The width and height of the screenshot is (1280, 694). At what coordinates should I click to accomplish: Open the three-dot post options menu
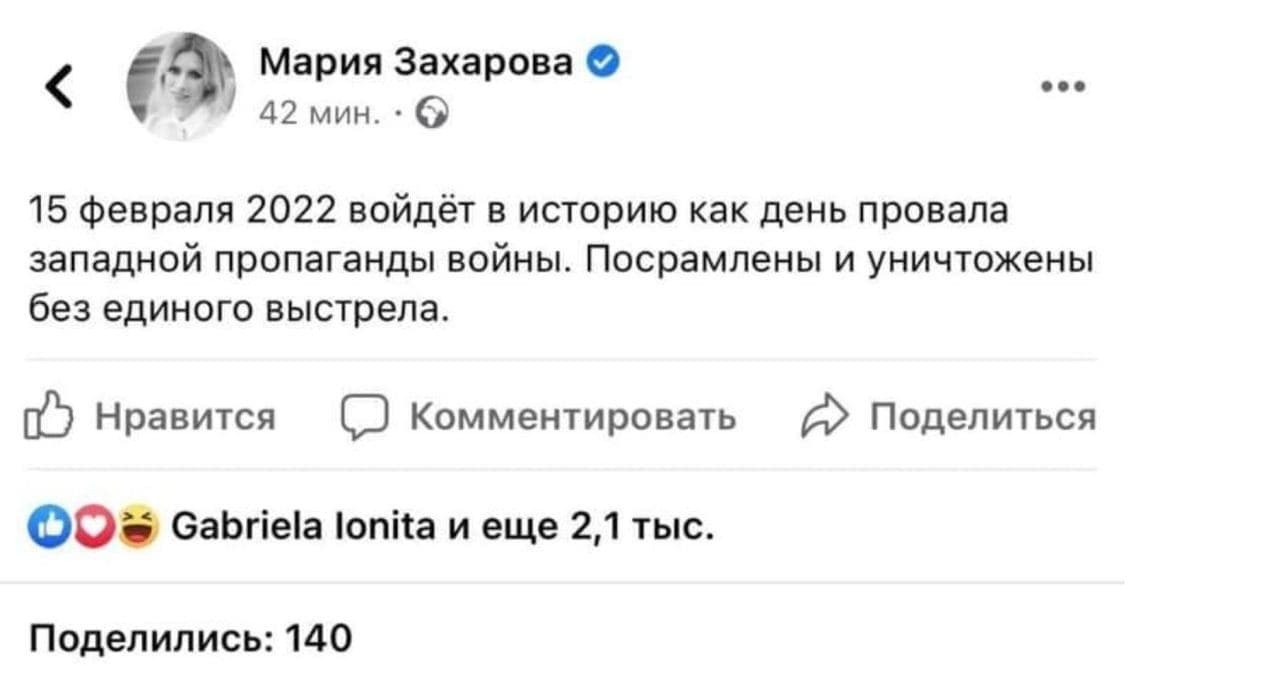pos(1063,87)
